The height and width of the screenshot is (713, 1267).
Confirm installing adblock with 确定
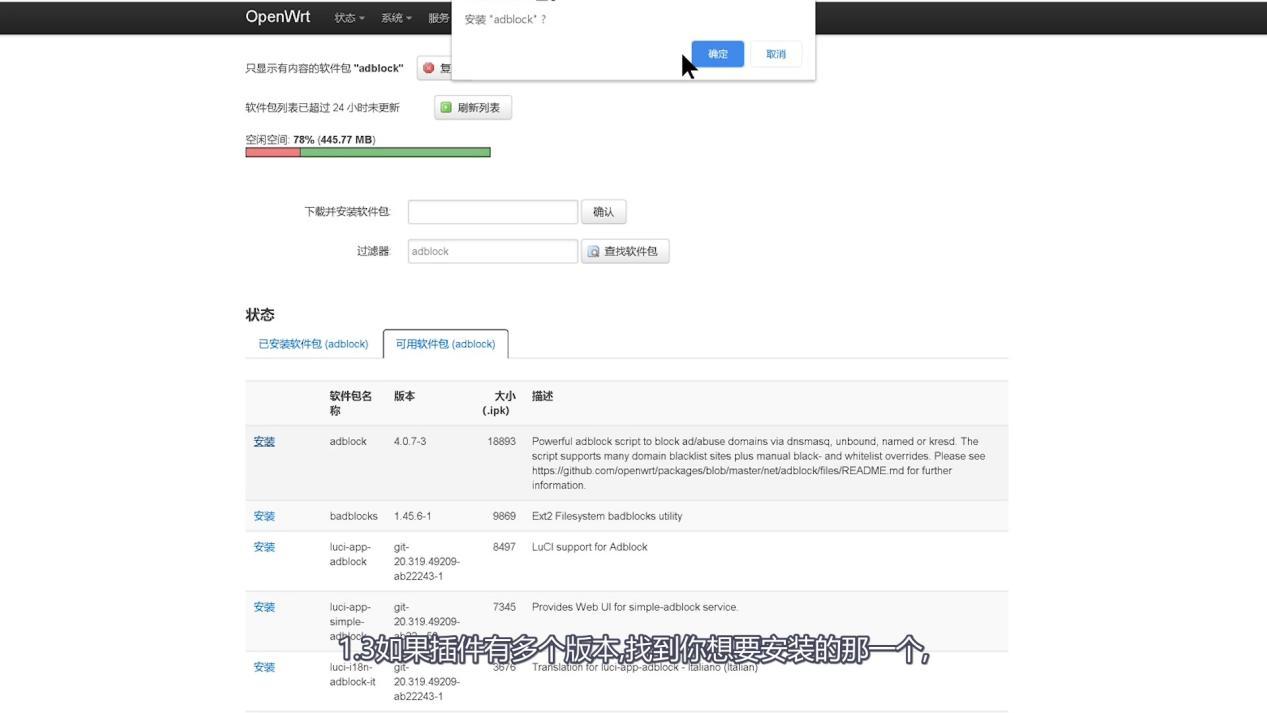(x=716, y=53)
